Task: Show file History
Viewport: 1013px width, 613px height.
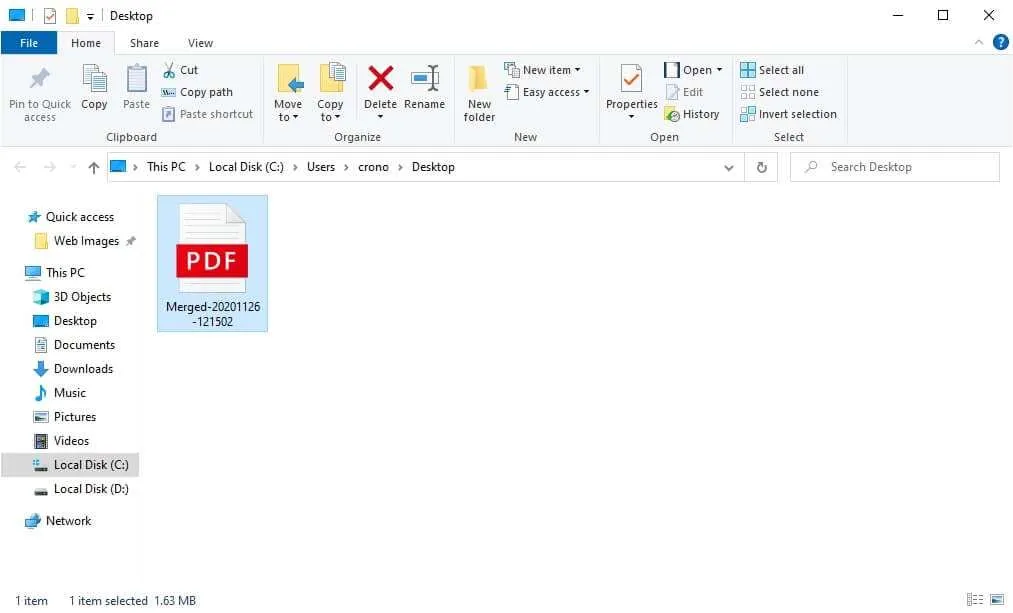Action: tap(692, 114)
